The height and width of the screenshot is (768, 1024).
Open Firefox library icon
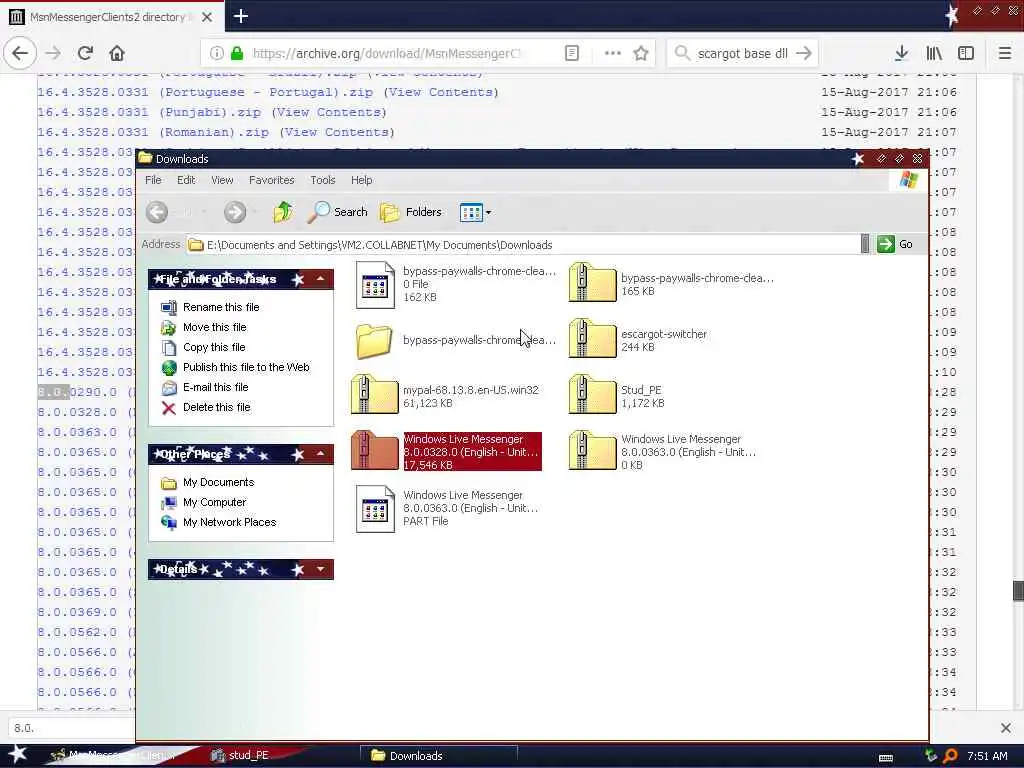coord(934,53)
